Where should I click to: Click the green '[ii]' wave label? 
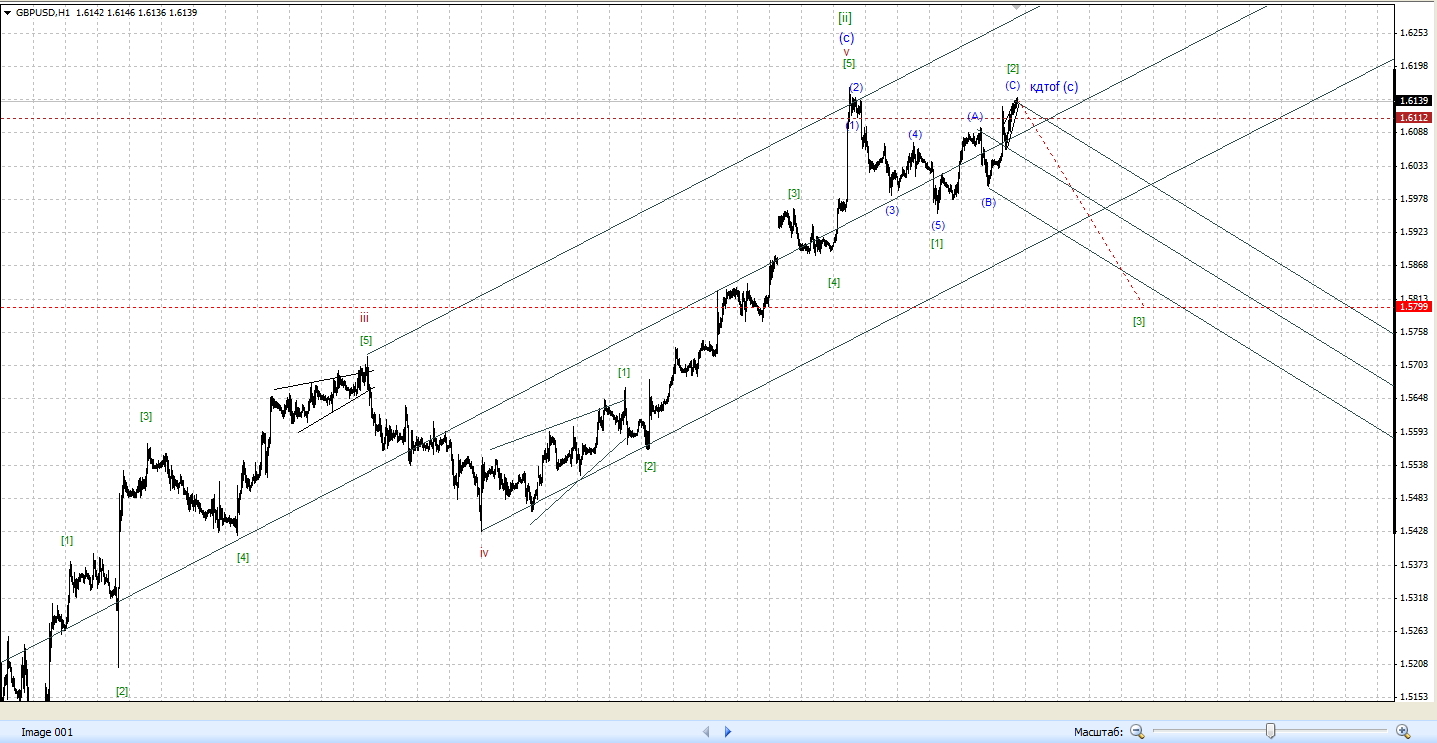coord(845,18)
